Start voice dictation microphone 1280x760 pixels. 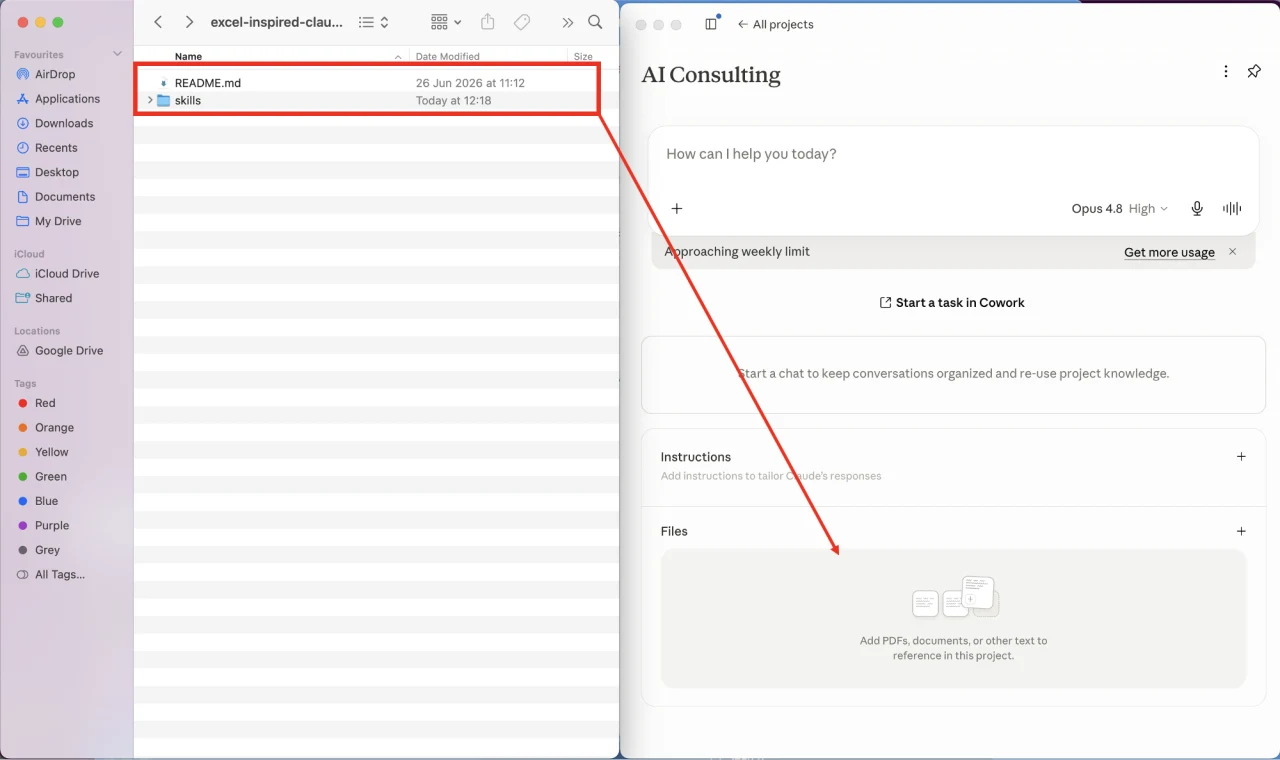point(1197,208)
